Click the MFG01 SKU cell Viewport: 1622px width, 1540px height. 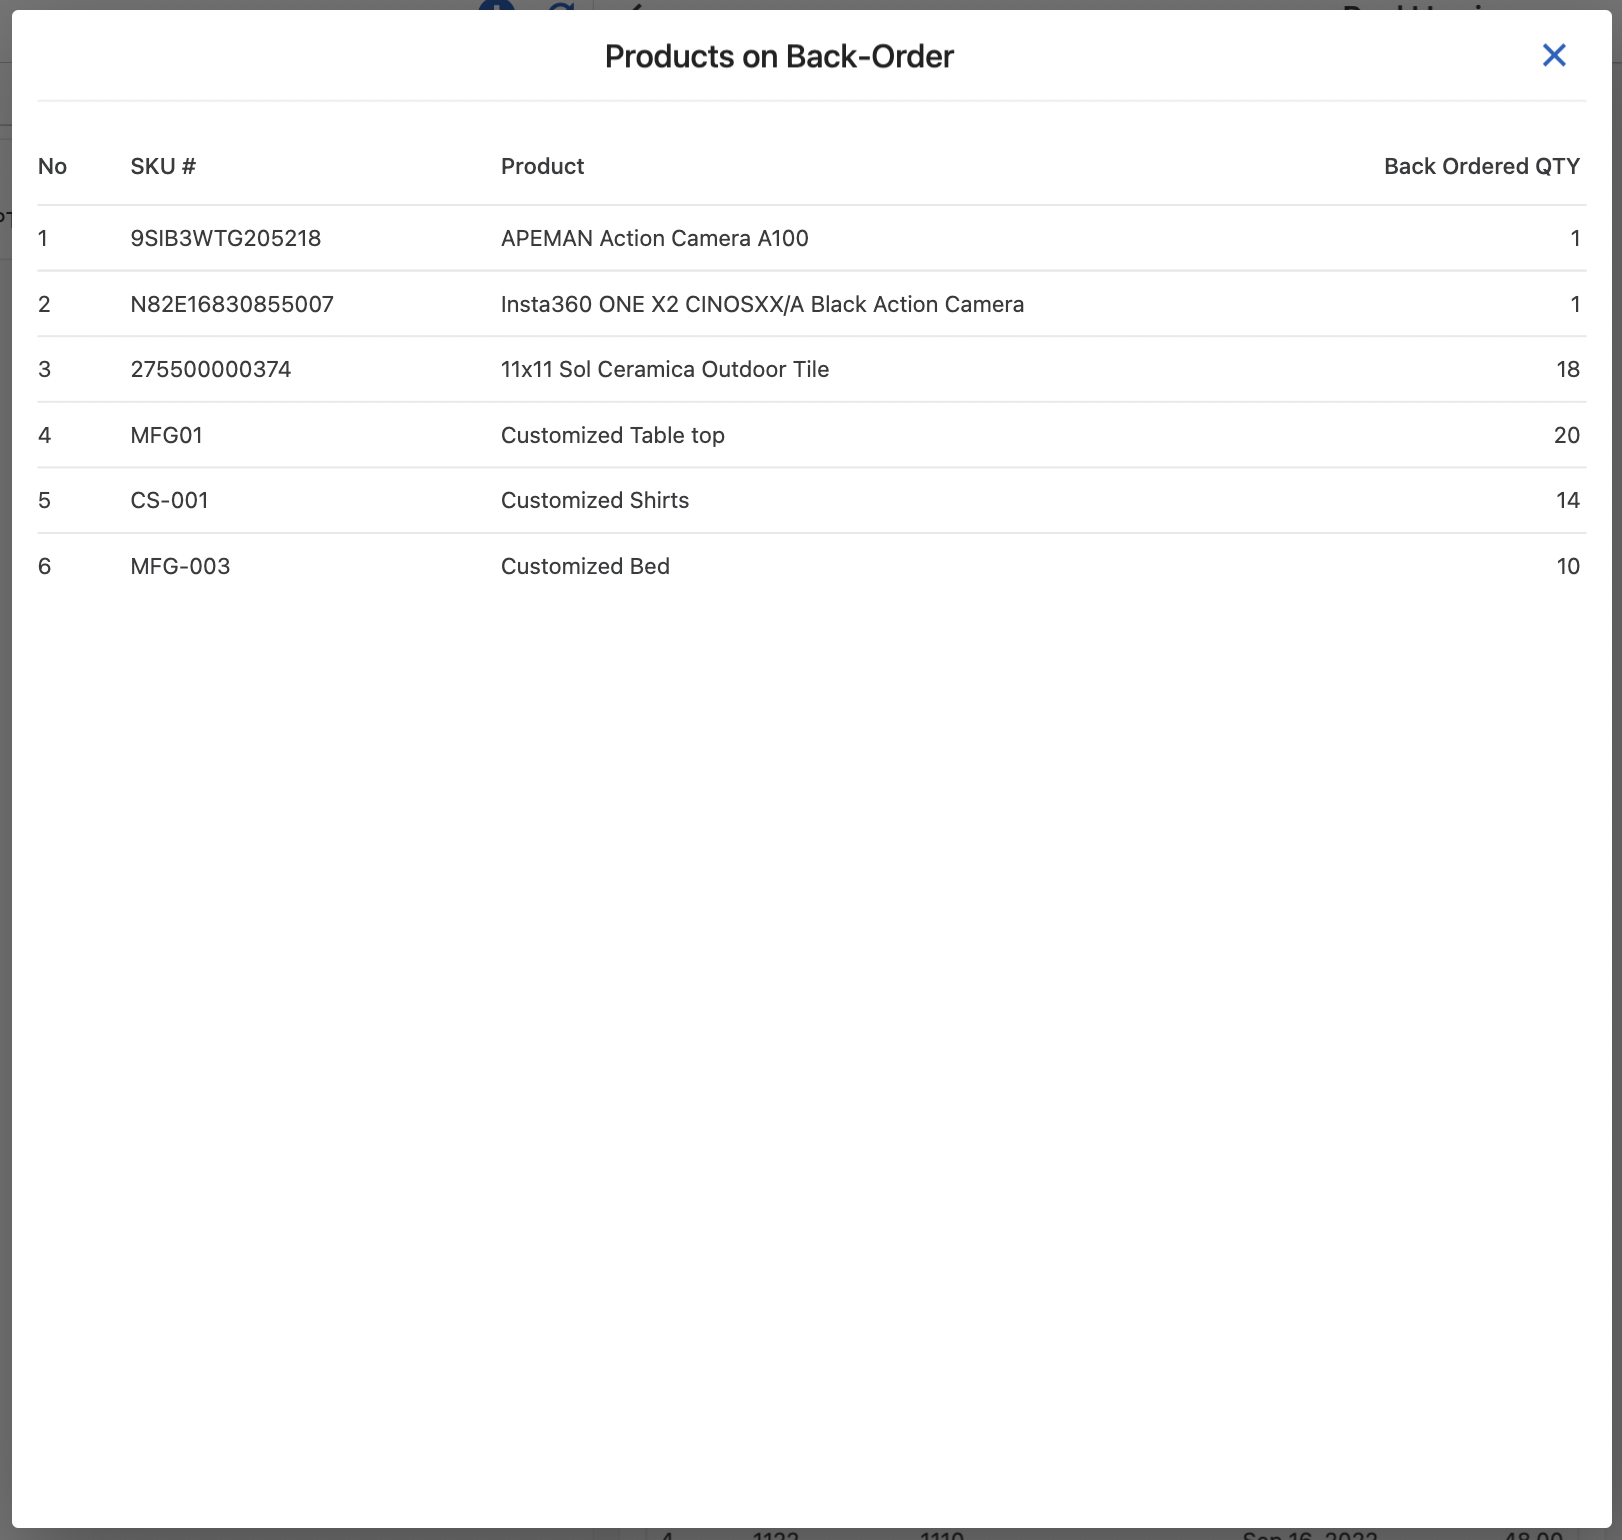point(166,435)
